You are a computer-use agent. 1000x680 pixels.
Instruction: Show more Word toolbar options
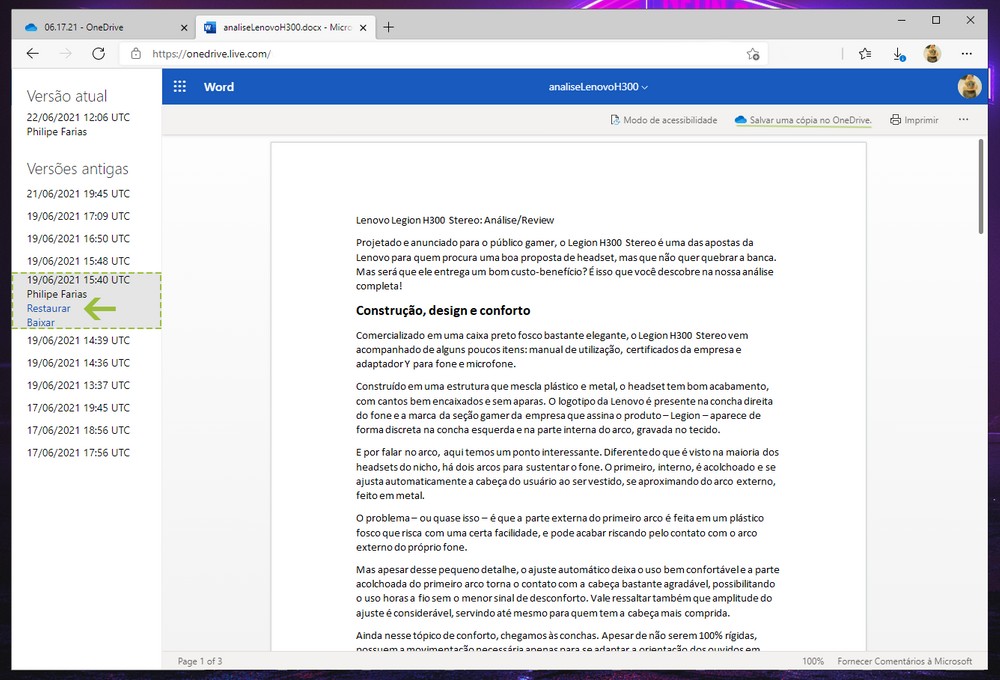(x=963, y=119)
